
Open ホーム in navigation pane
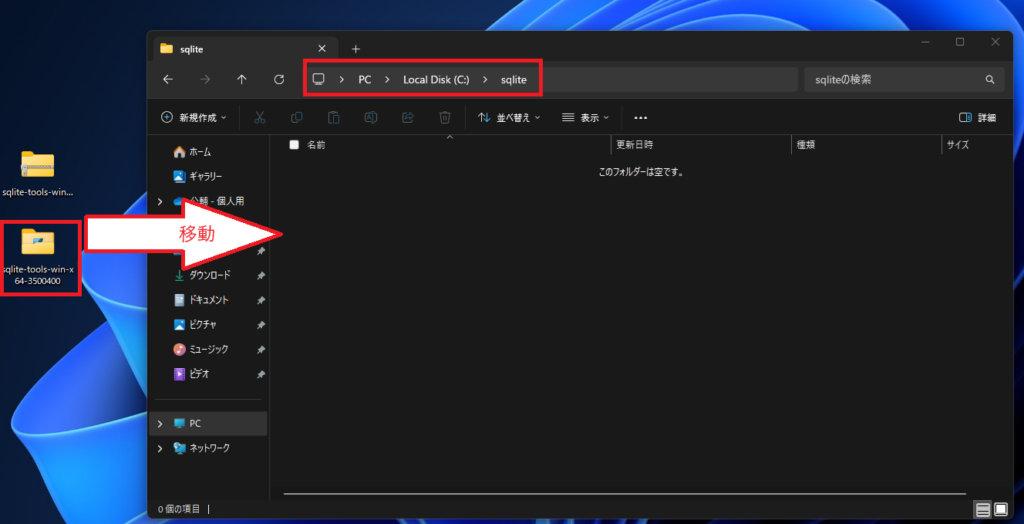tap(192, 152)
